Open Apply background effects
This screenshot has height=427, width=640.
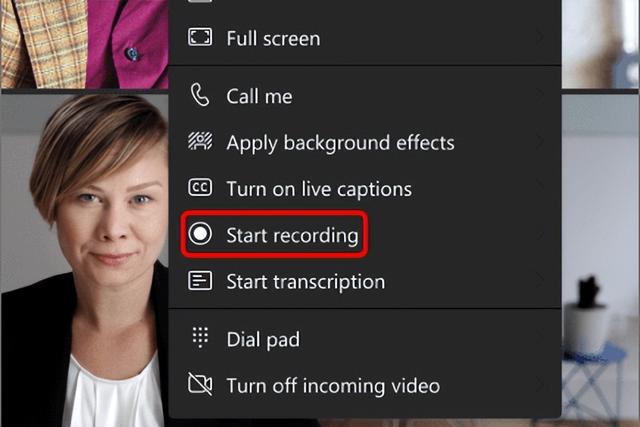point(365,143)
